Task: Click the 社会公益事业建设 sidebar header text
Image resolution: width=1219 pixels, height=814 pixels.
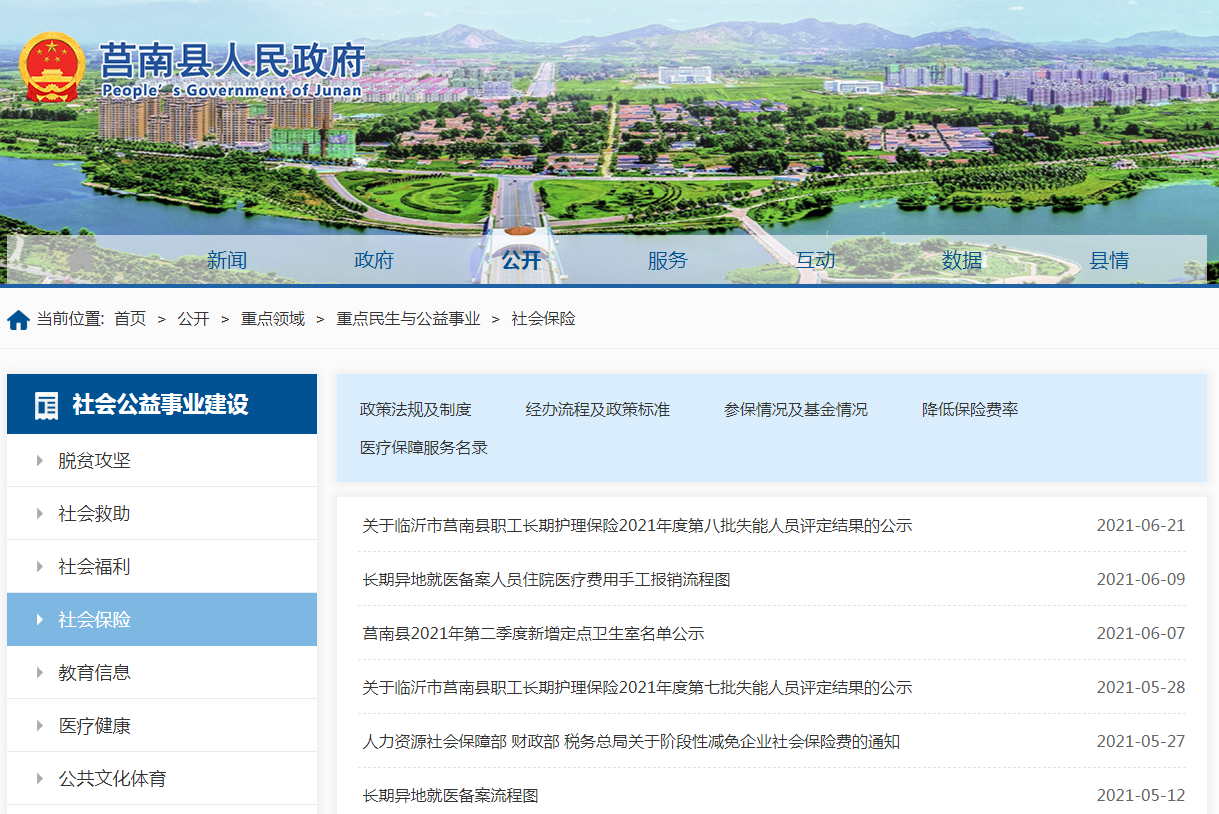Action: tap(160, 405)
